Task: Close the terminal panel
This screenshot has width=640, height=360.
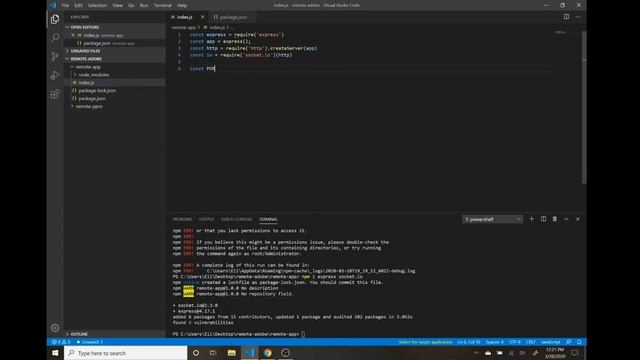Action: pos(578,219)
